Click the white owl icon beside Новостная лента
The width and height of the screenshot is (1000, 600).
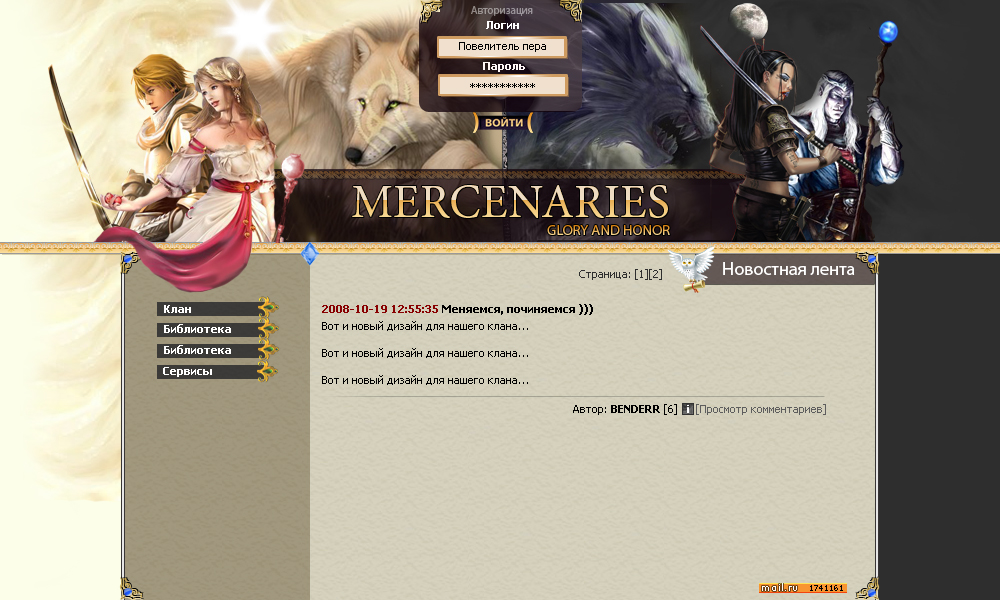[691, 269]
